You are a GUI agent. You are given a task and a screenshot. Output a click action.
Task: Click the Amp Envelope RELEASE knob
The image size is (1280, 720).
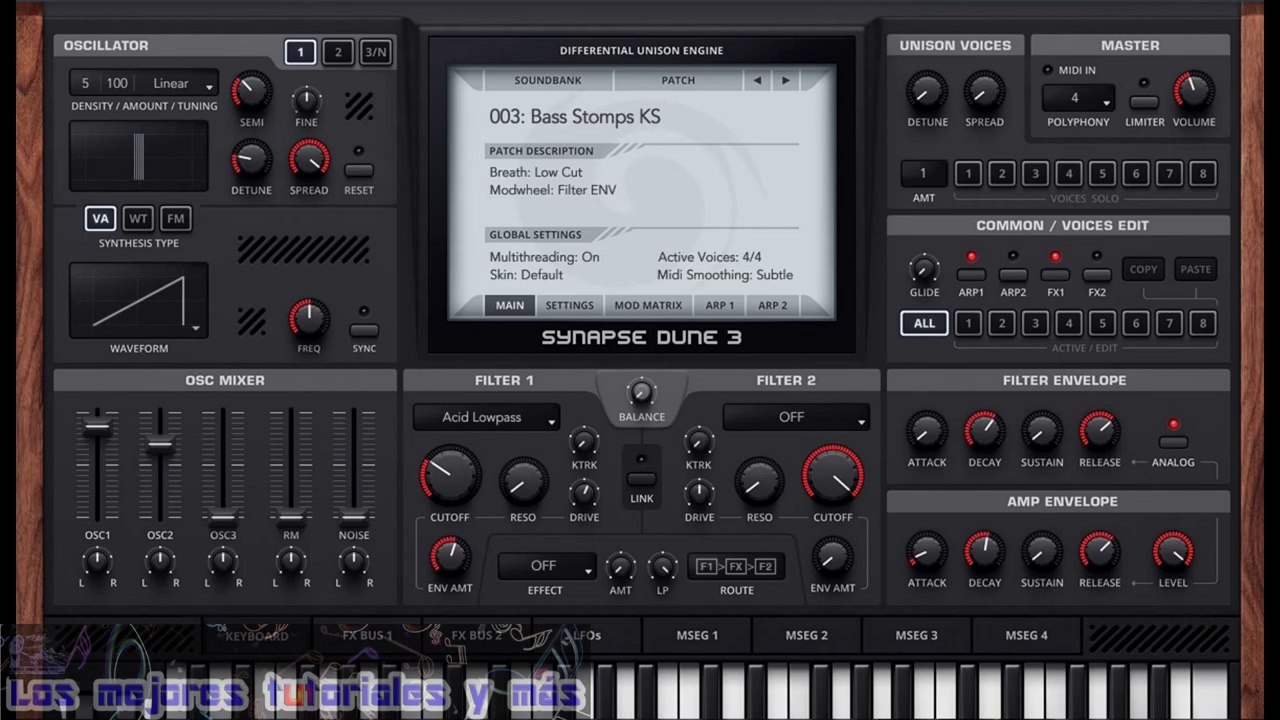tap(1099, 553)
